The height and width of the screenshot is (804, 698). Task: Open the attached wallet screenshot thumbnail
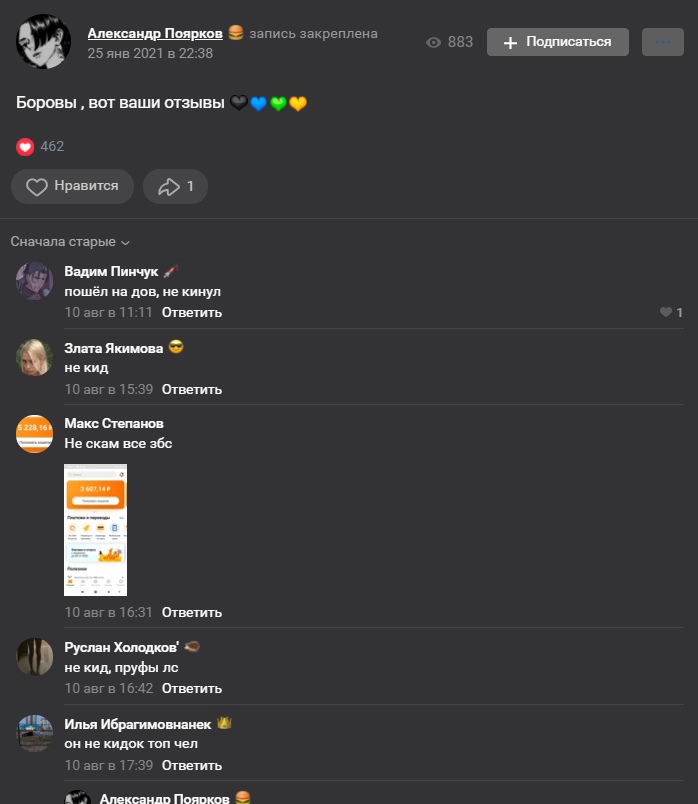95,530
